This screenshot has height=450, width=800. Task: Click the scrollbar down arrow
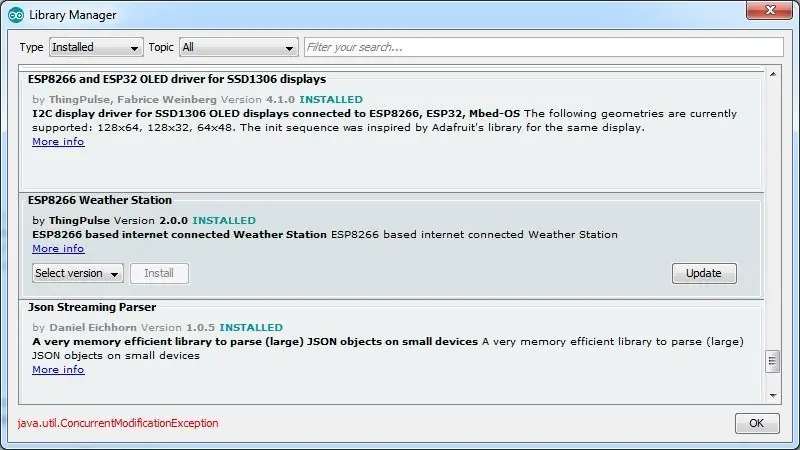pos(773,395)
